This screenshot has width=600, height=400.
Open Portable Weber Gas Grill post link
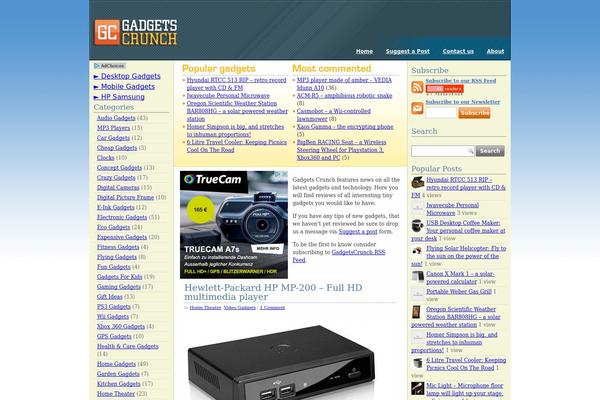(459, 291)
